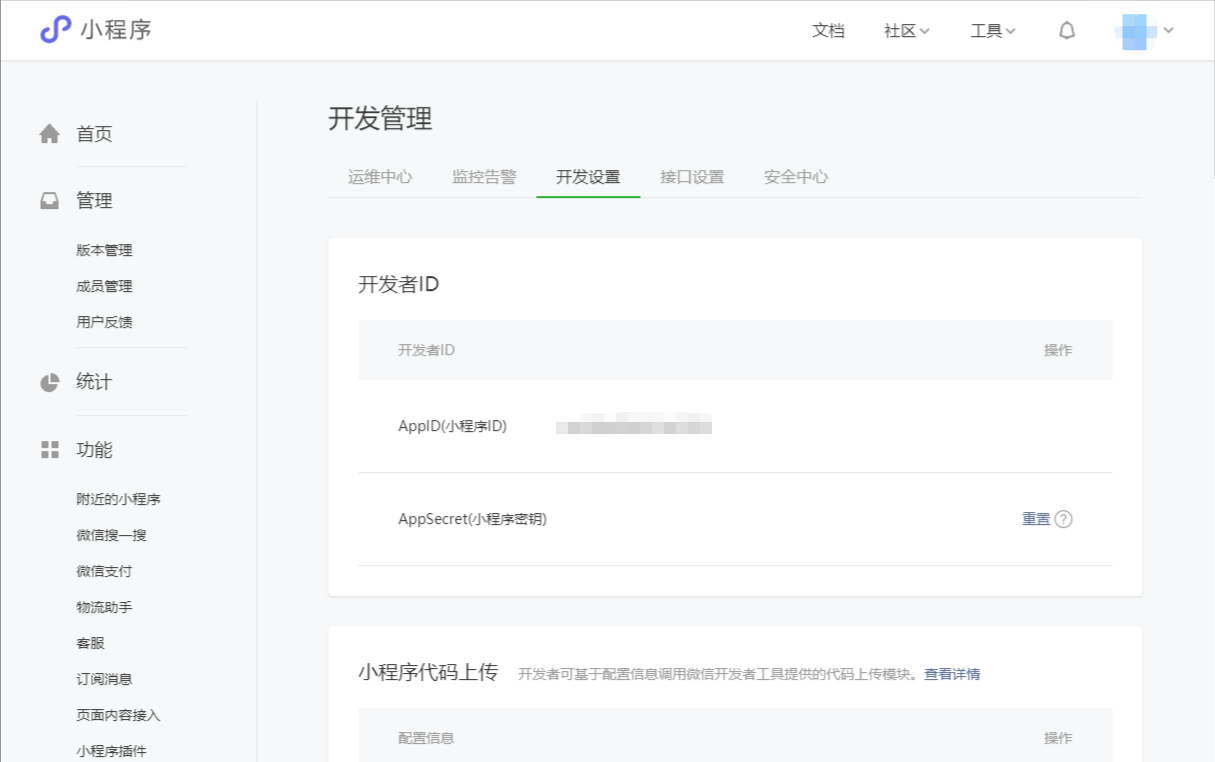Click the help icon next to 重置
The height and width of the screenshot is (762, 1215).
[x=1064, y=519]
